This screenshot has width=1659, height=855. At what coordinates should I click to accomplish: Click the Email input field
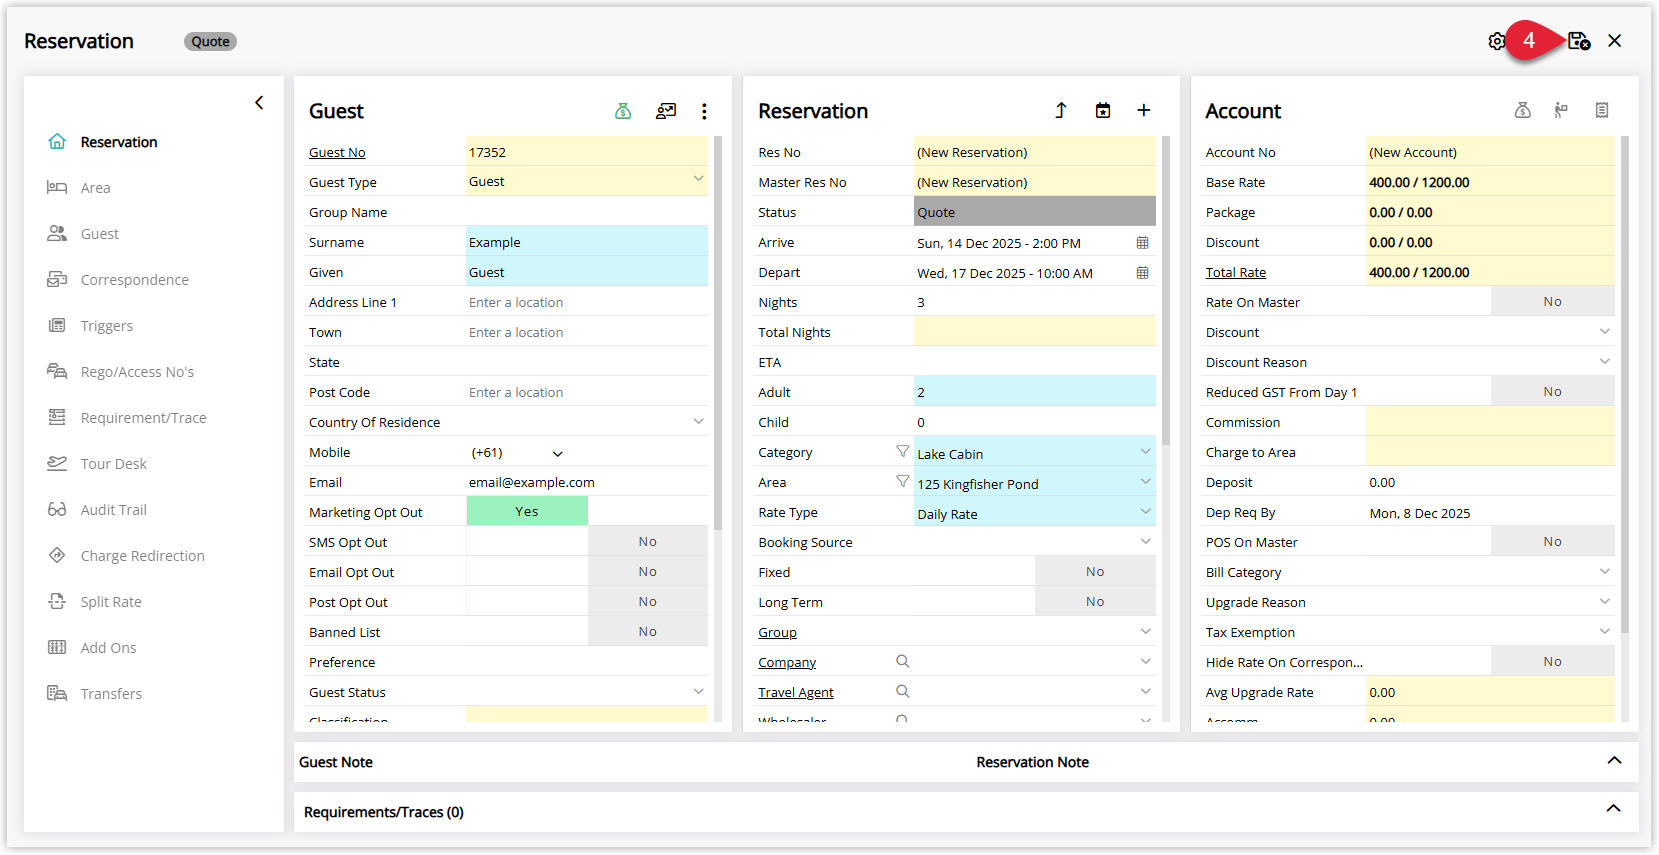pos(587,482)
